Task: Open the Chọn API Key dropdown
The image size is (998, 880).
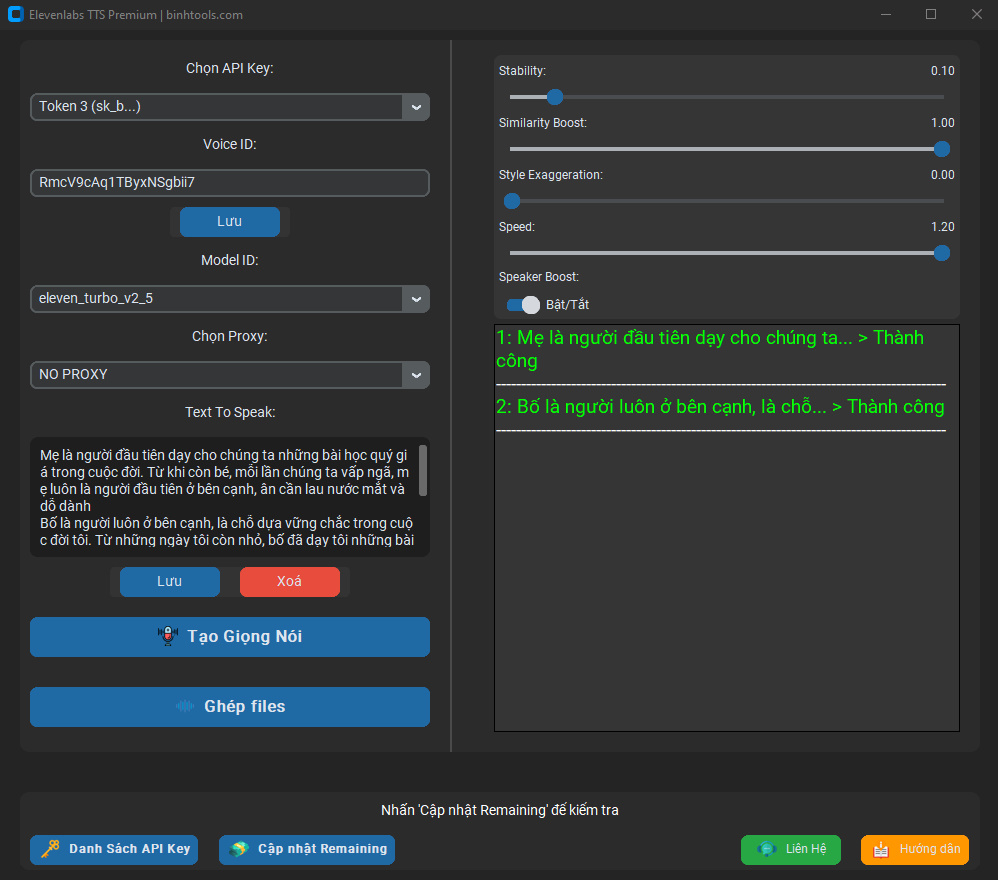Action: [415, 106]
